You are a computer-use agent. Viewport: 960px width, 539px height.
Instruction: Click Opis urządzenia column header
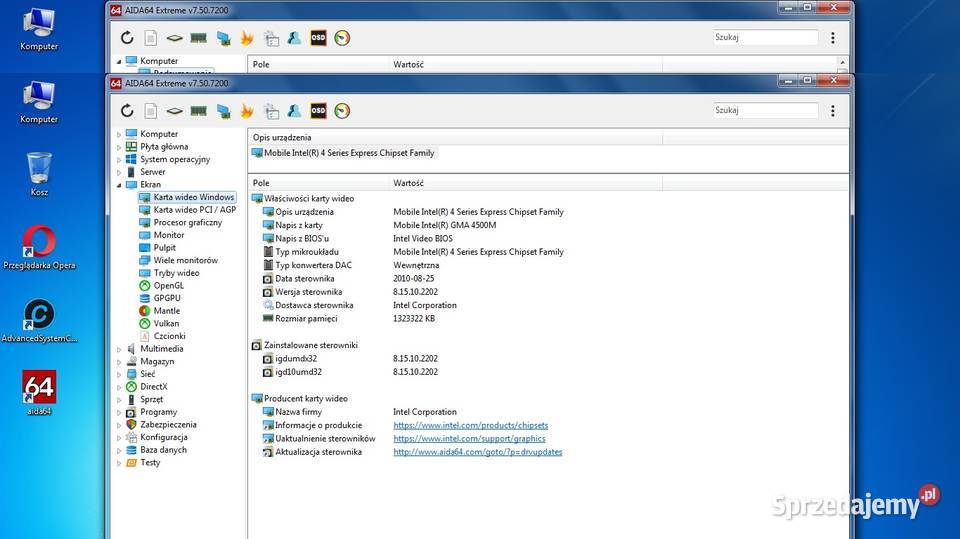455,138
